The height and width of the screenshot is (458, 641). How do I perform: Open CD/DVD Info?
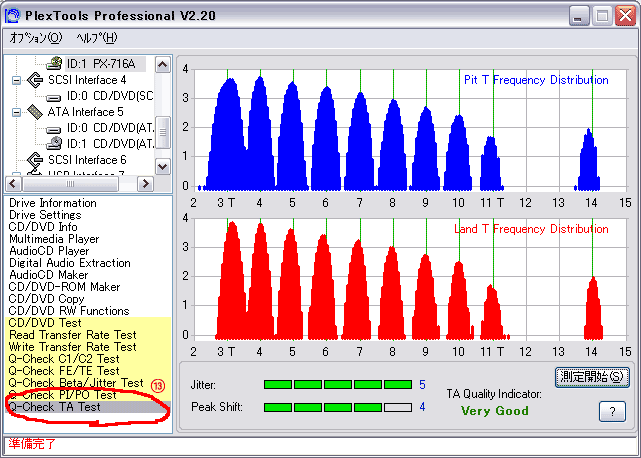[43, 227]
